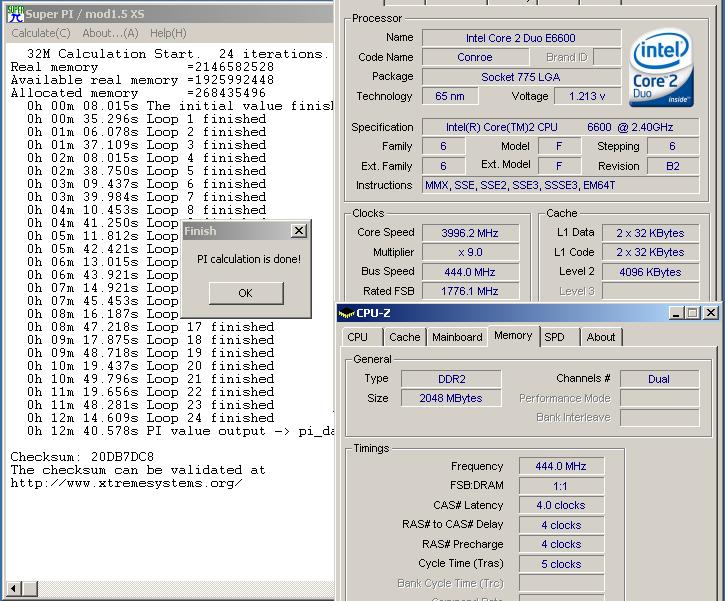Open the About...(A) menu in Super PI

click(111, 33)
